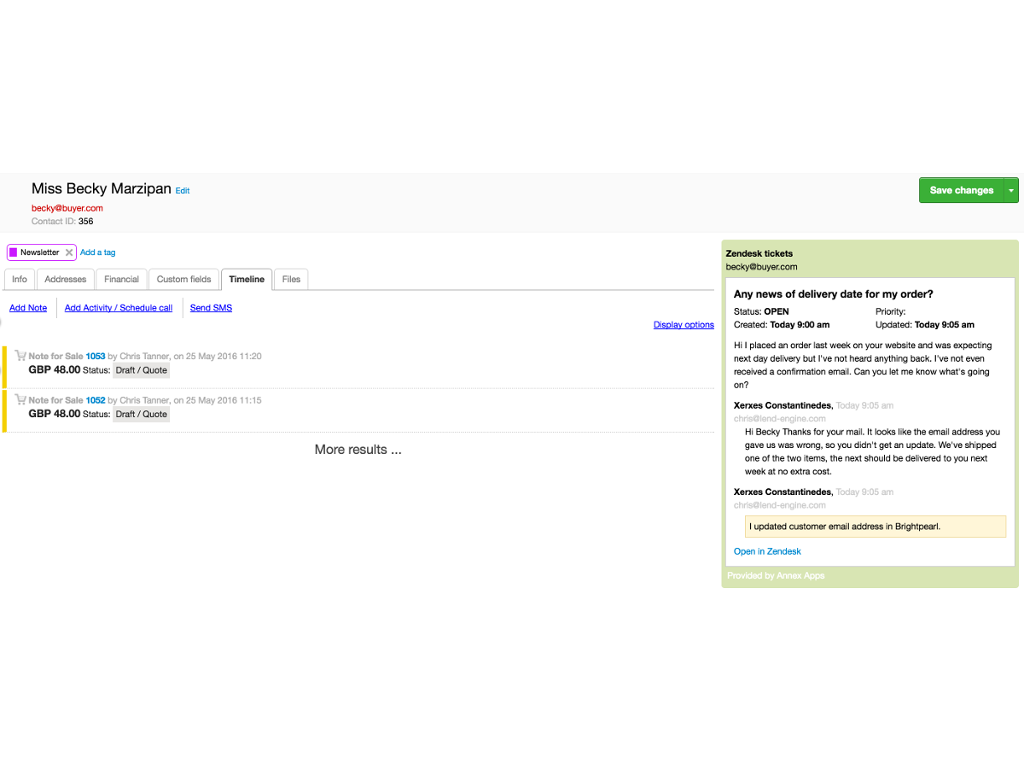Click the cart icon for Sale 1052
Viewport: 1024px width, 768px height.
click(20, 399)
